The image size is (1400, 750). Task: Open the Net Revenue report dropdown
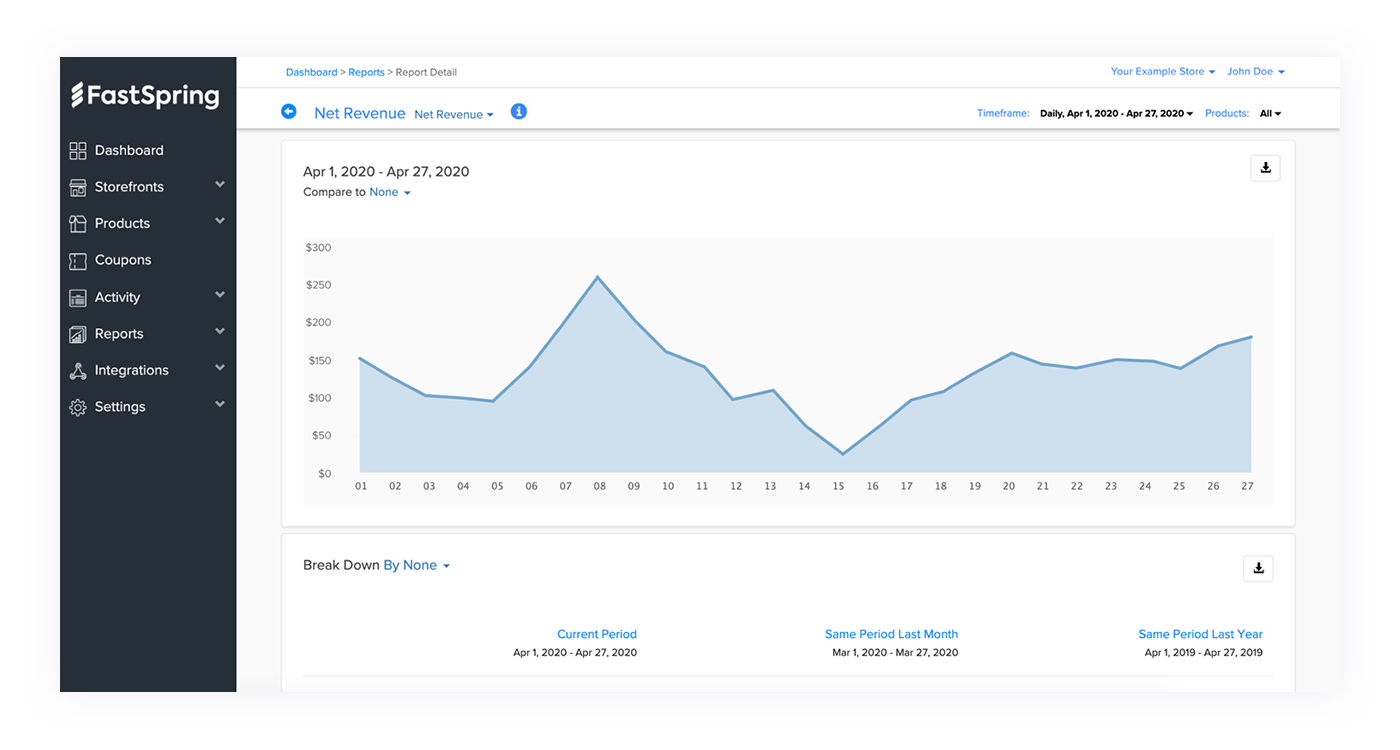454,115
